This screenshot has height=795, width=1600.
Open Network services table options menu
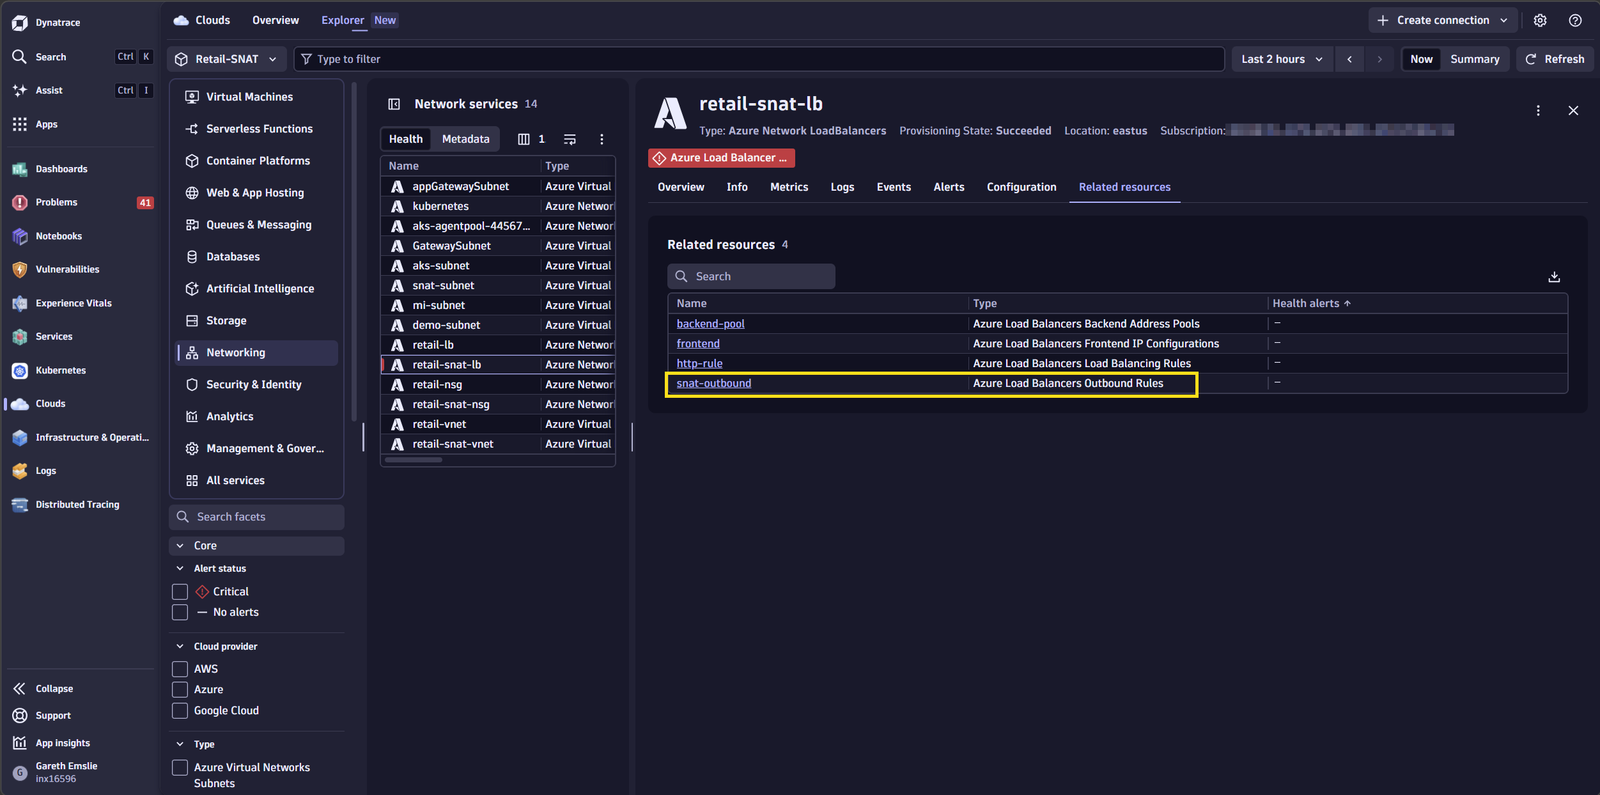601,139
